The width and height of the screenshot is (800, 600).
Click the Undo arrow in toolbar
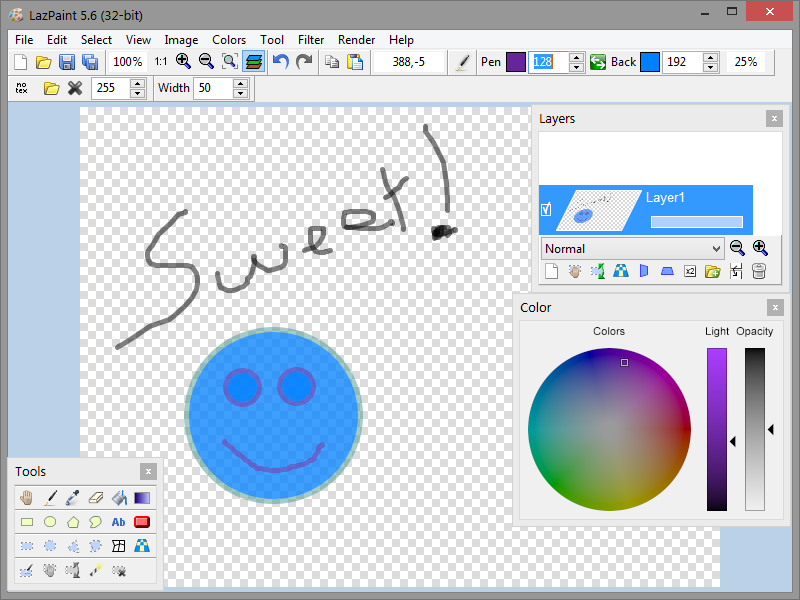coord(281,62)
